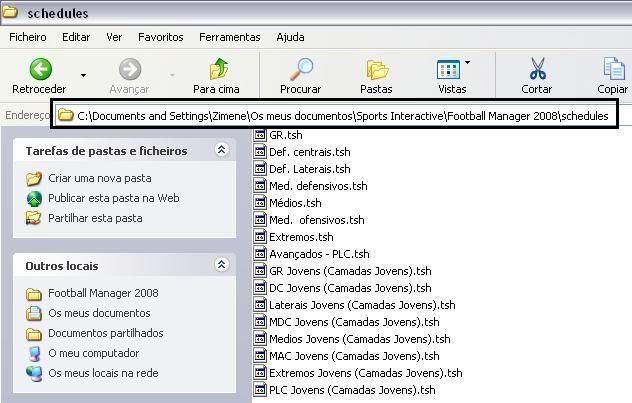Screen dimensions: 632x403
Task: Click the Avançar forward arrow icon
Action: (x=130, y=69)
